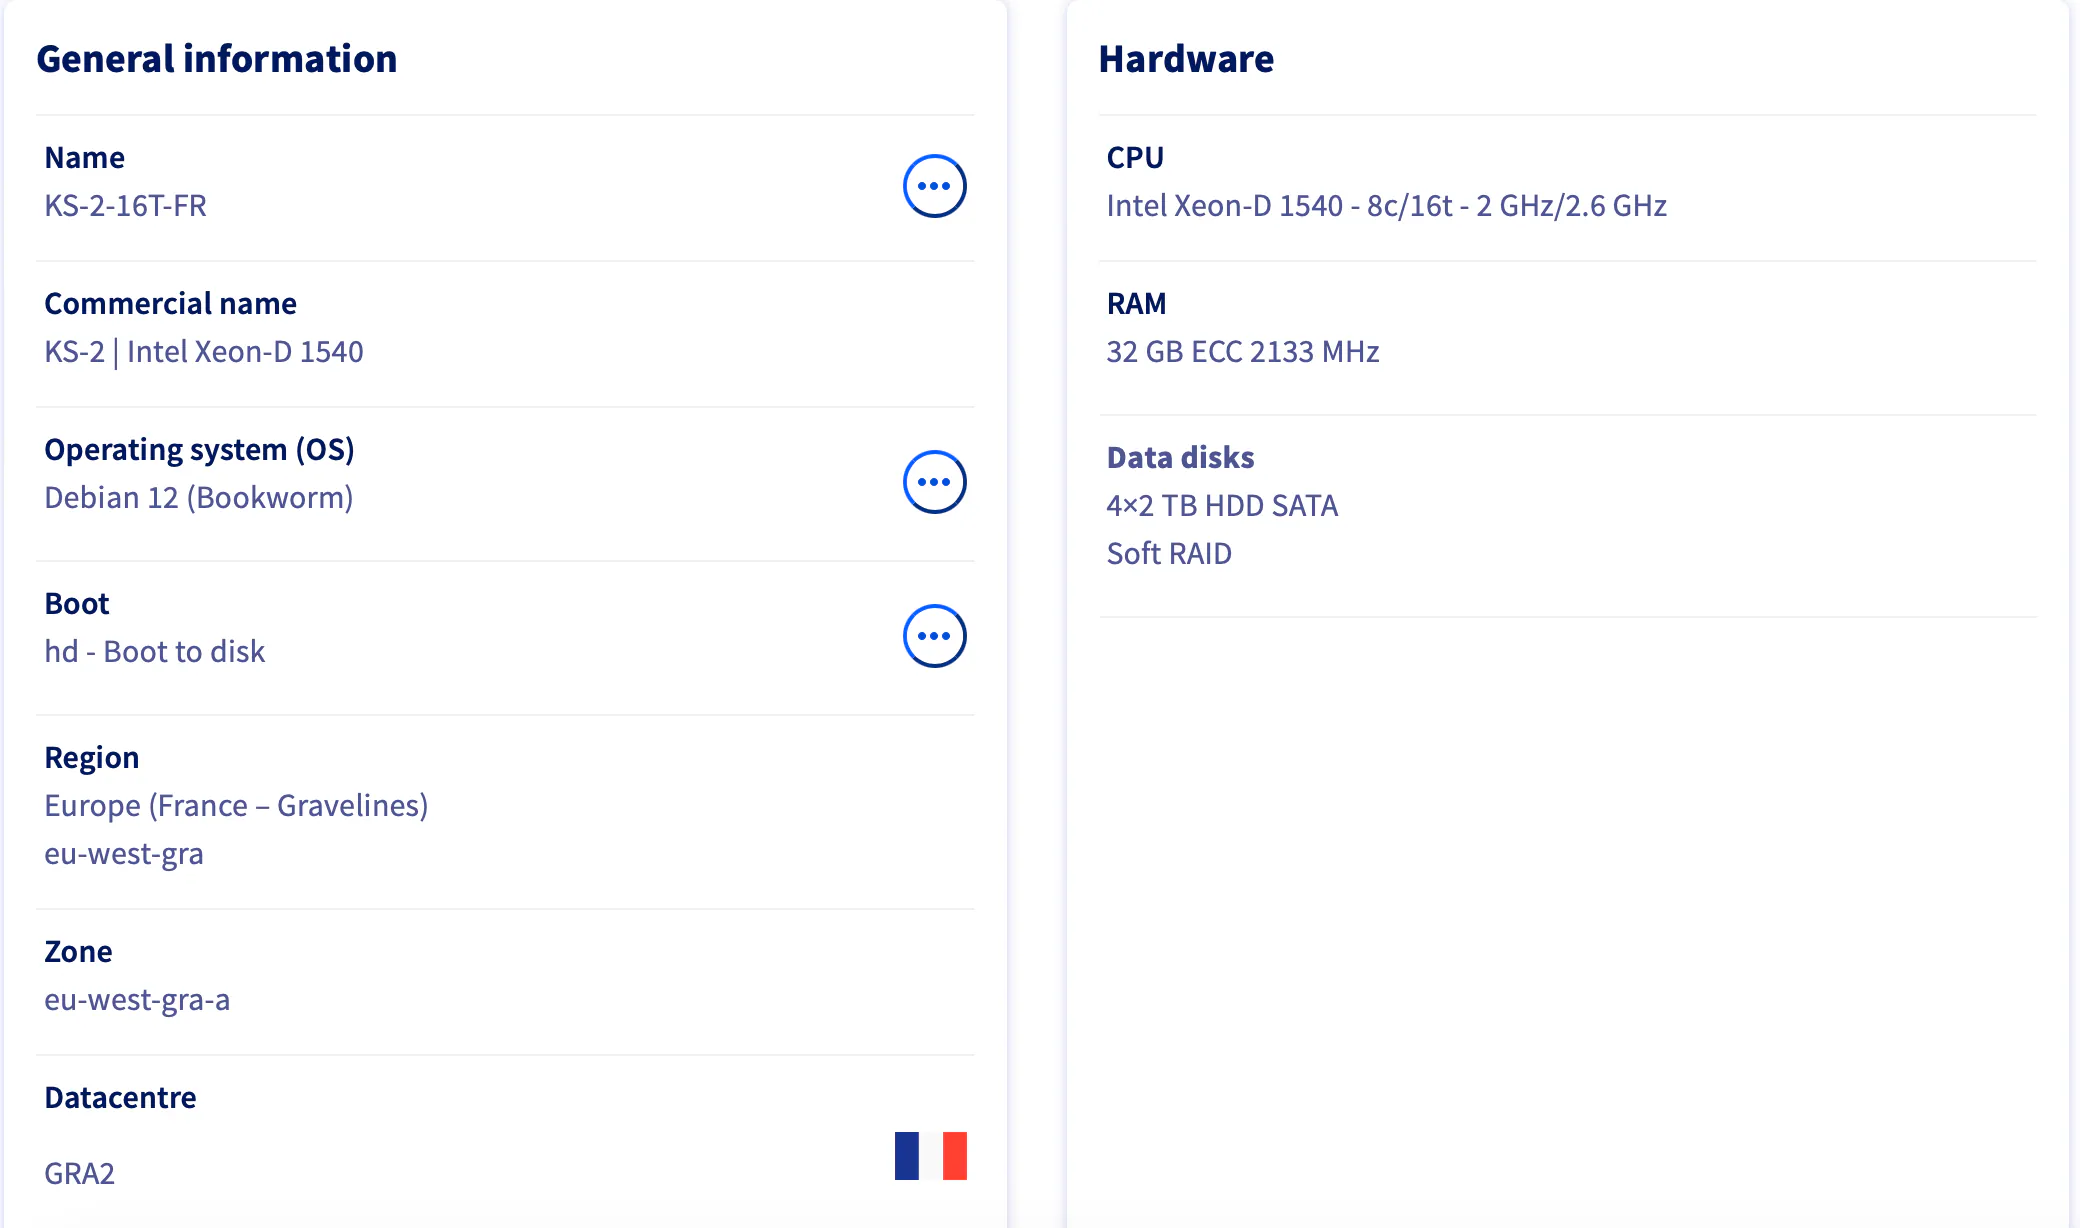Click the General information heading
This screenshot has height=1228, width=2080.
[216, 59]
